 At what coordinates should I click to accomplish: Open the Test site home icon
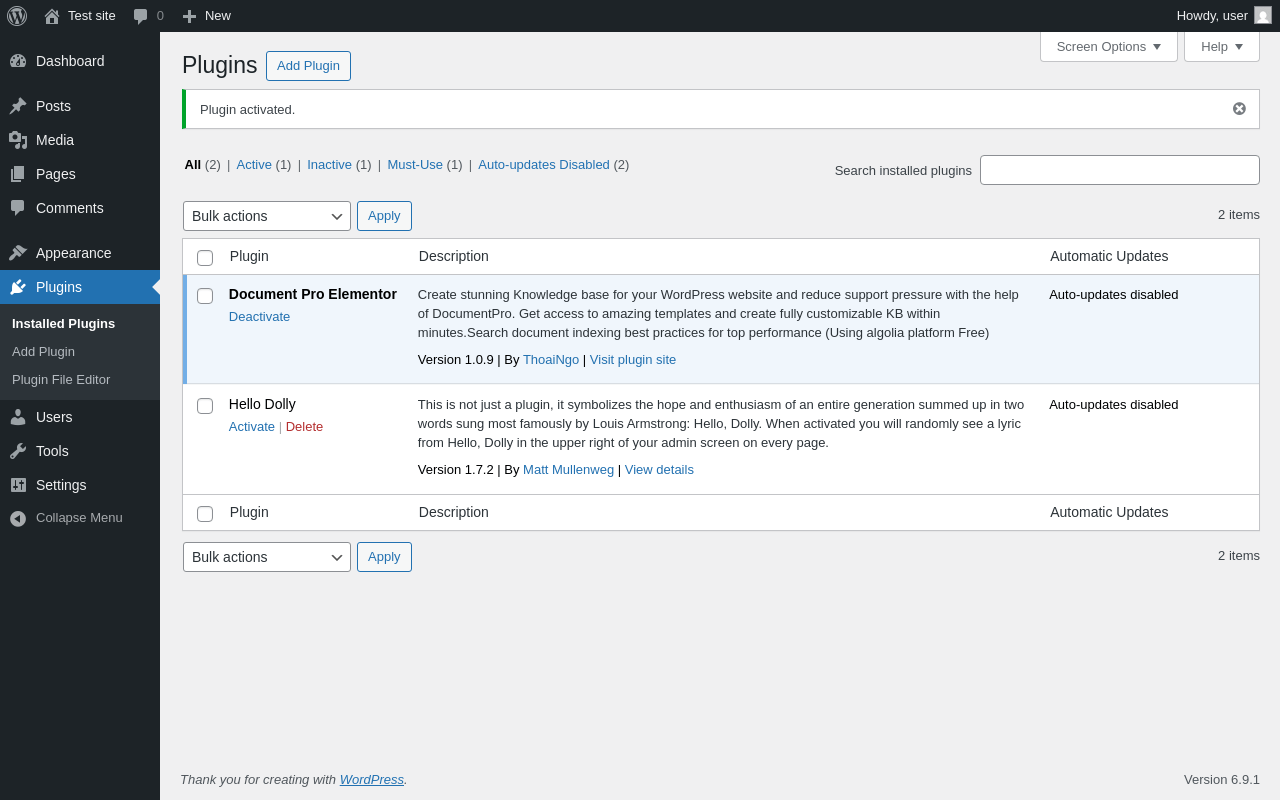pyautogui.click(x=52, y=16)
